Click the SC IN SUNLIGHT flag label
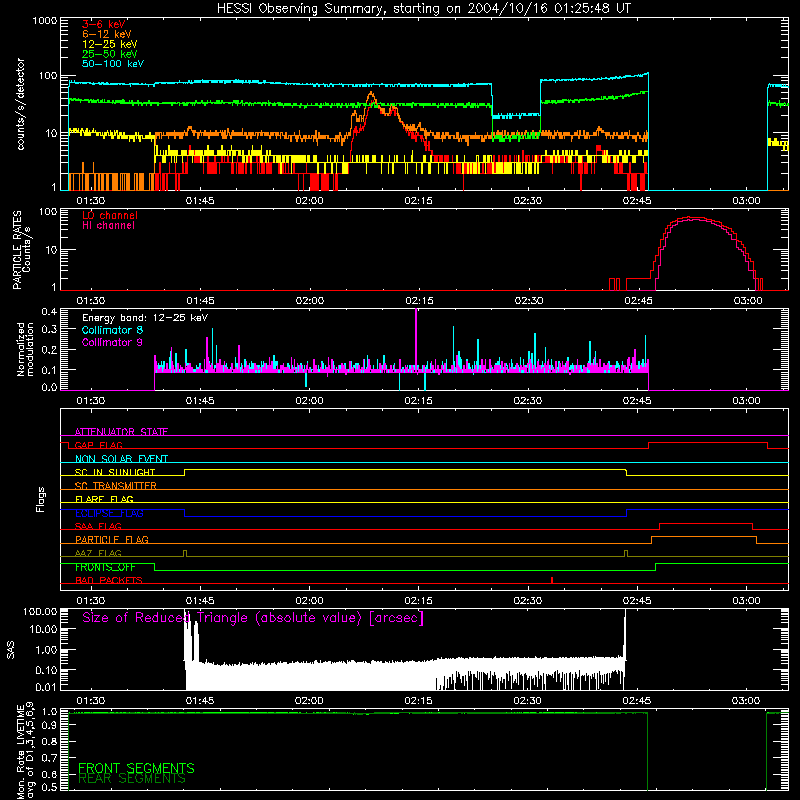Screen dimensions: 800x800 (115, 472)
